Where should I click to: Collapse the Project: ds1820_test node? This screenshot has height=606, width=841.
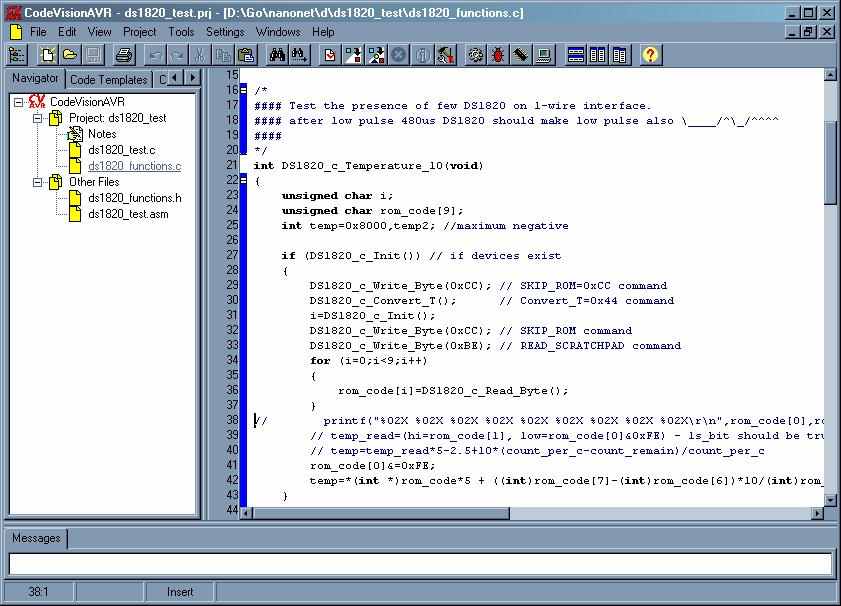[x=38, y=118]
